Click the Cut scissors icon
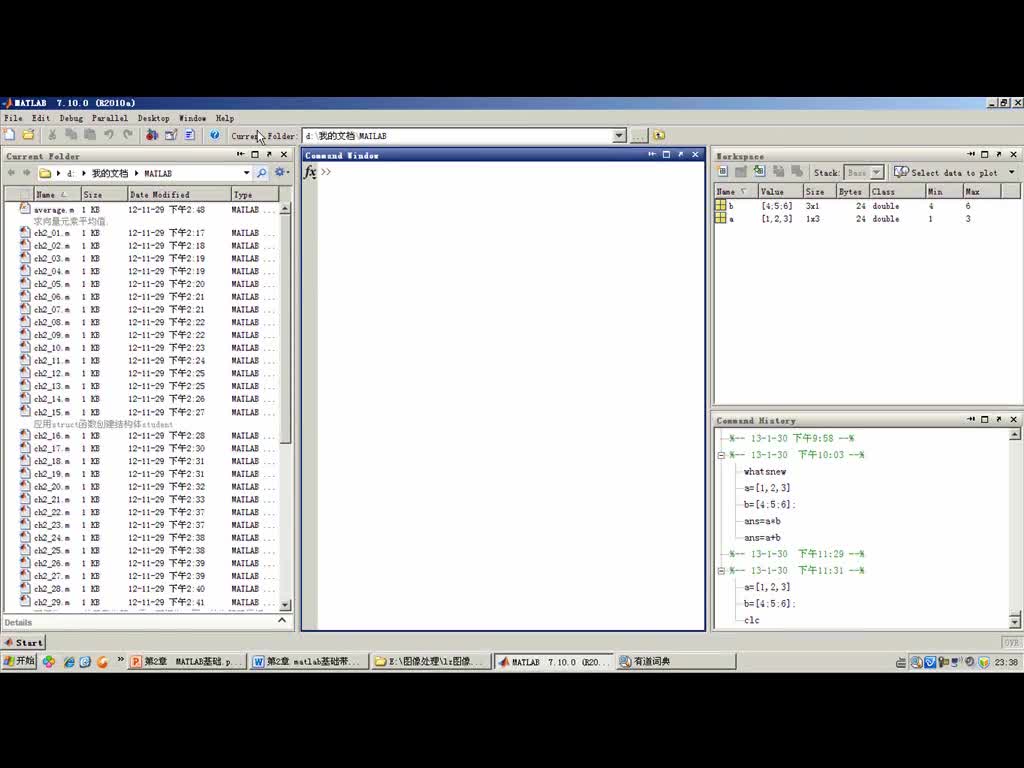Viewport: 1024px width, 768px height. pyautogui.click(x=52, y=135)
